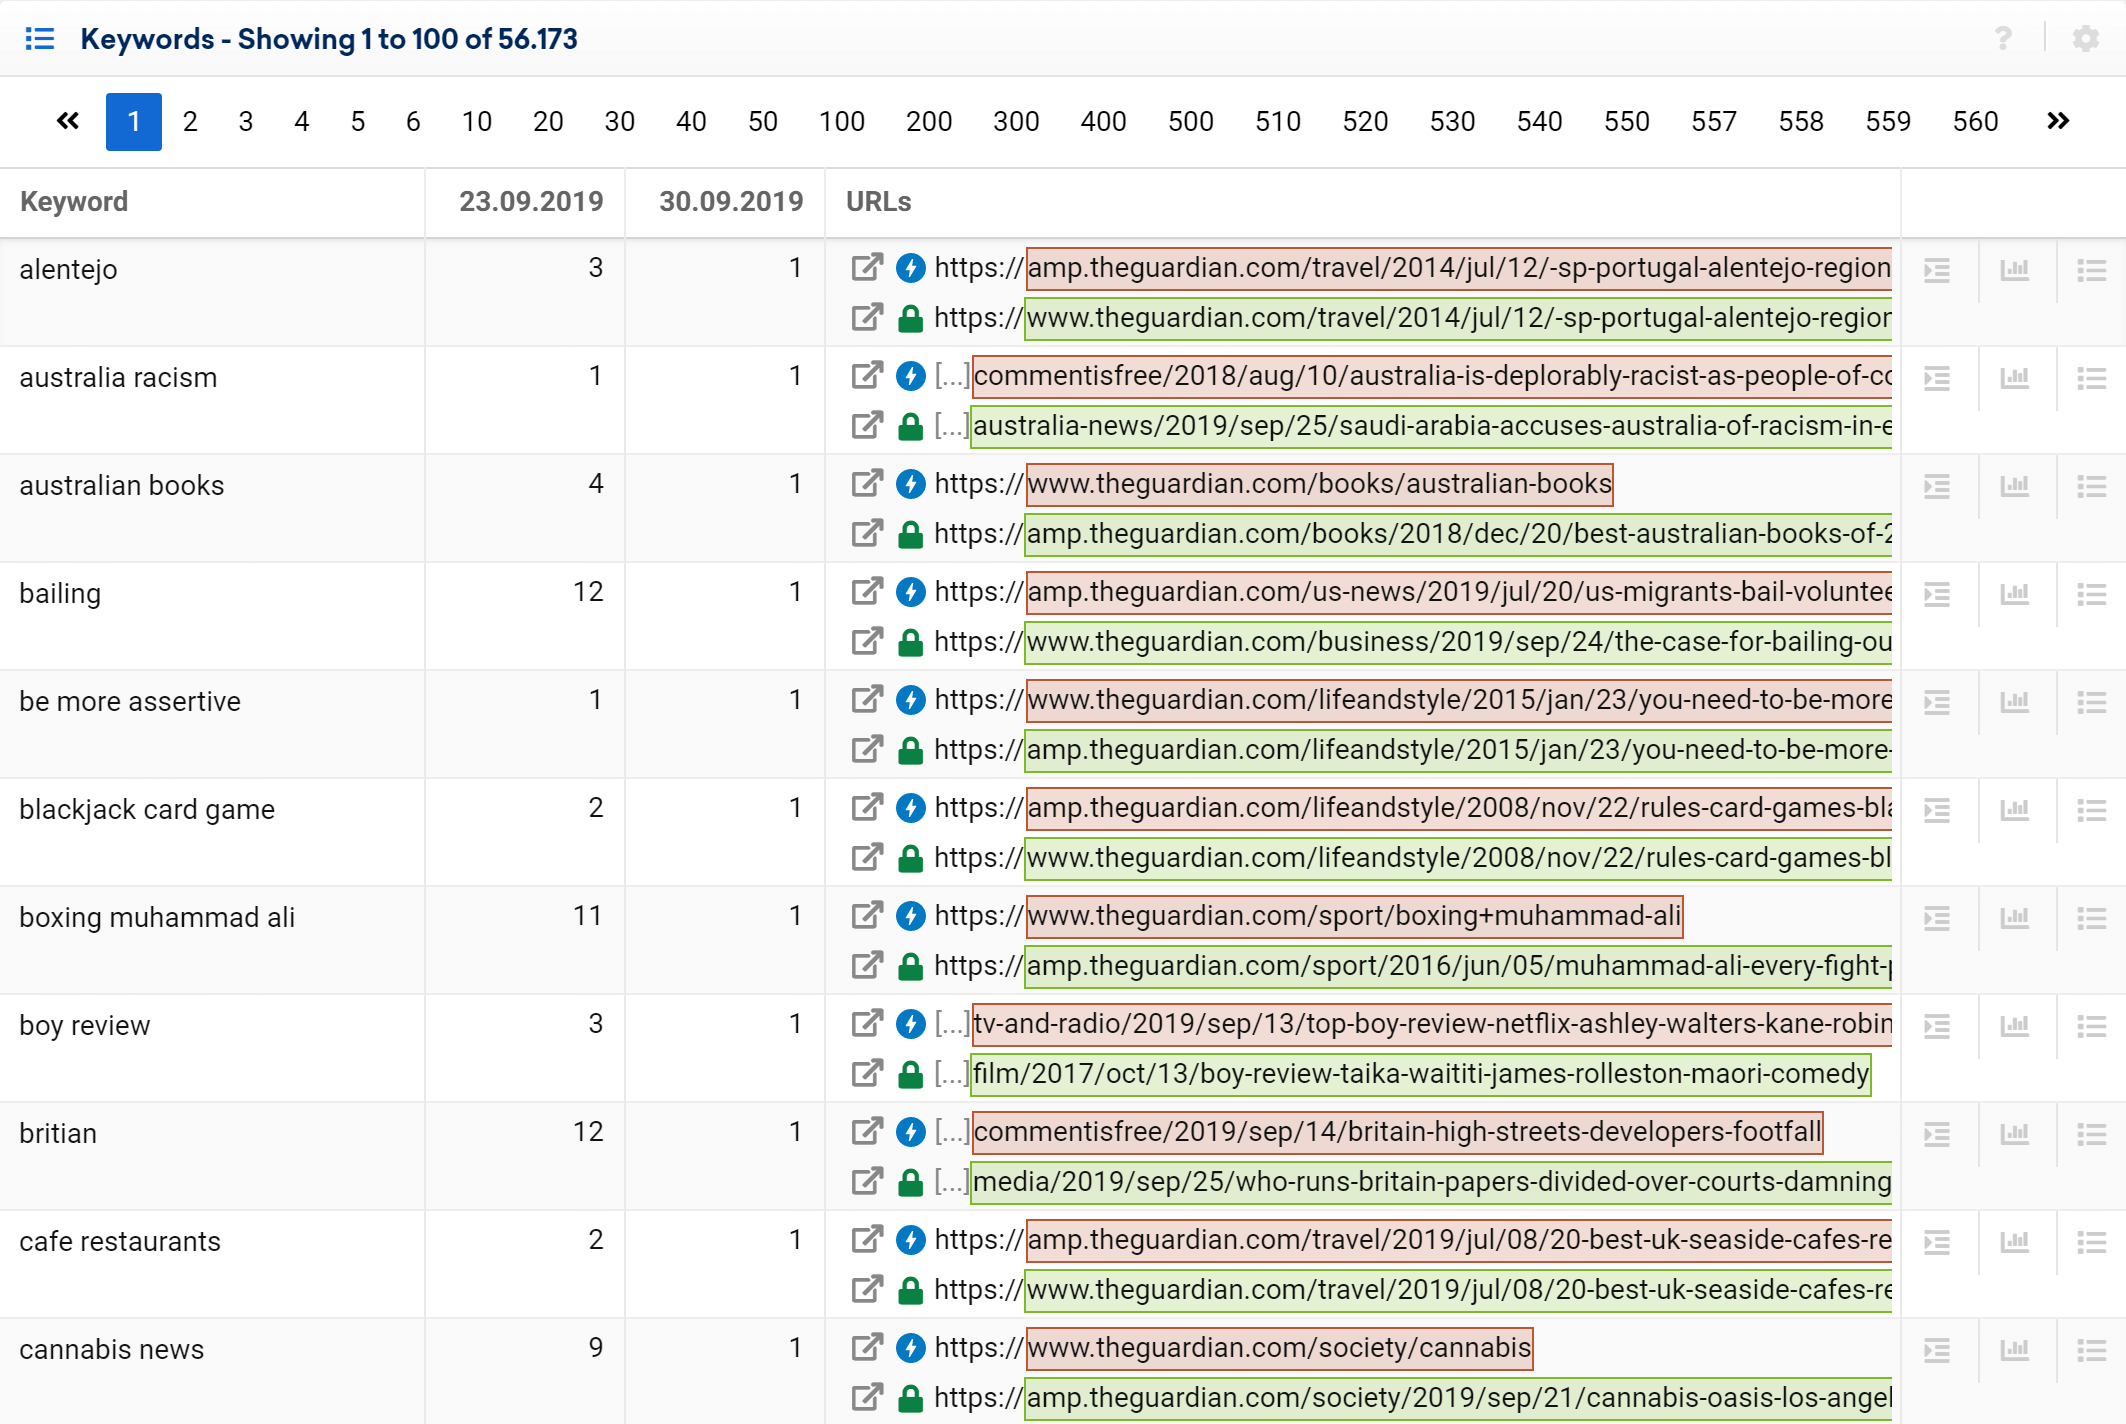Click the list icon beside Keywords title

click(39, 39)
